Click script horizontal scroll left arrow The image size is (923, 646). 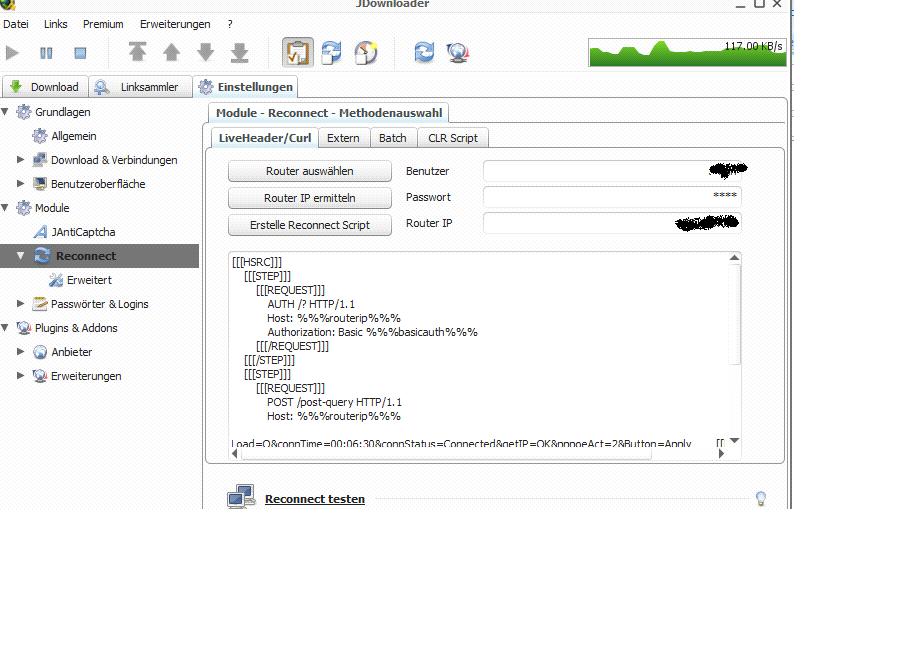point(235,453)
